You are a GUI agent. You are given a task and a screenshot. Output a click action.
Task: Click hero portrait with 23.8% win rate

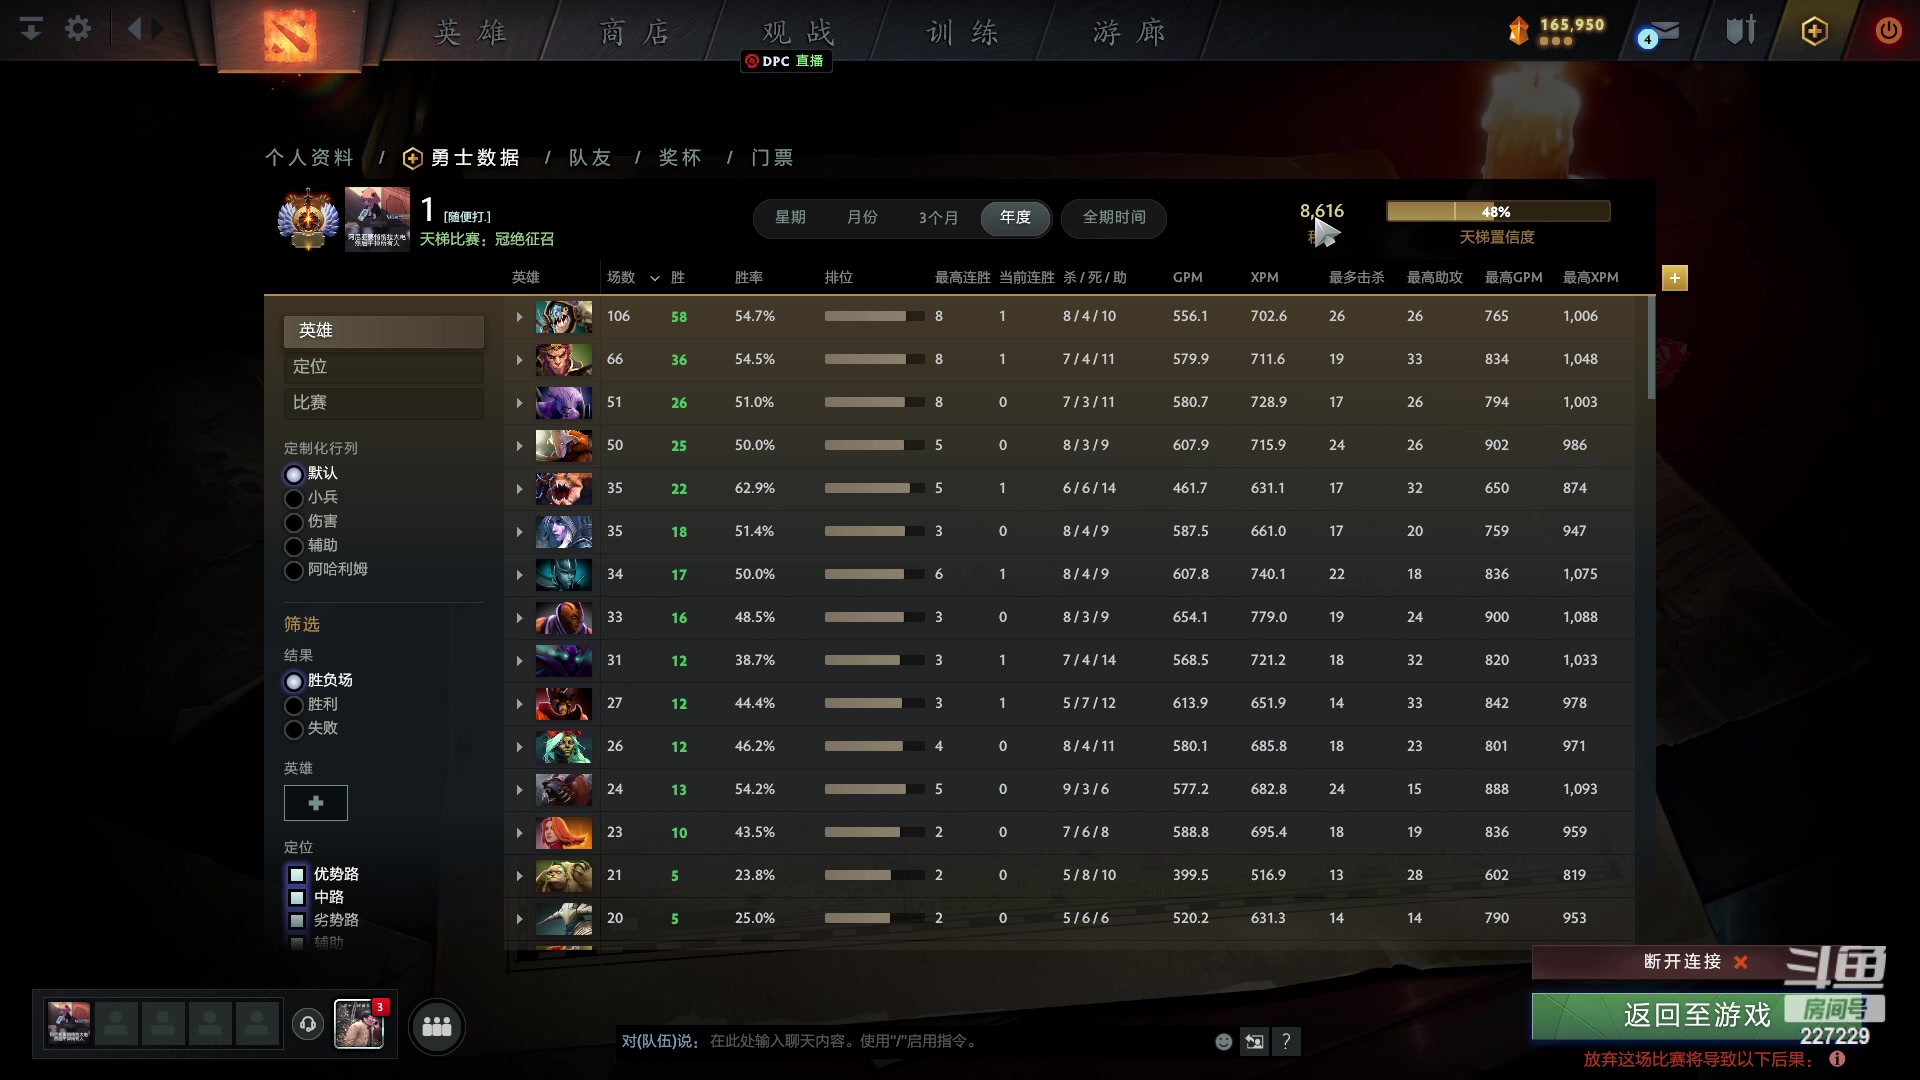point(564,876)
